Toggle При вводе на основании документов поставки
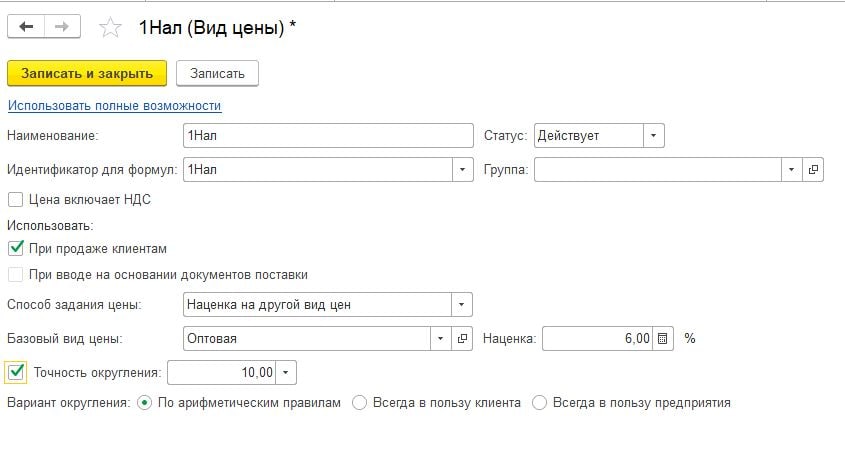Image resolution: width=845 pixels, height=456 pixels. click(16, 274)
